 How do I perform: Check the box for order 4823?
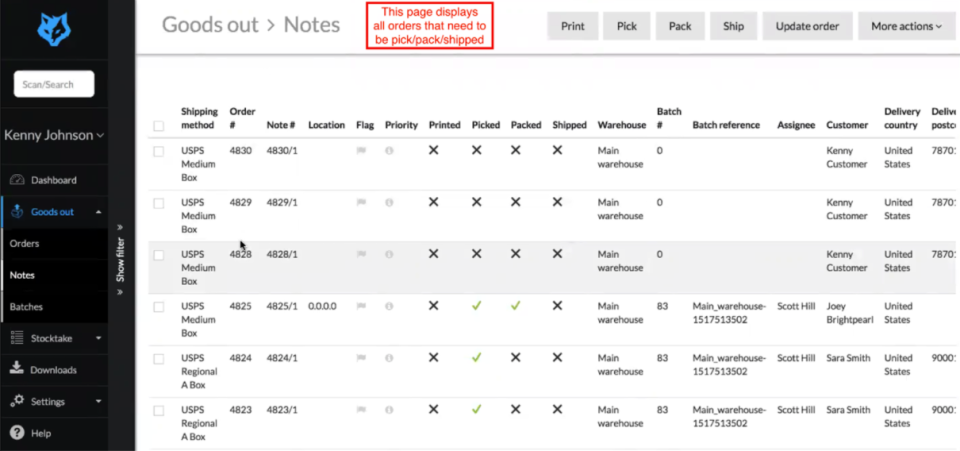[159, 411]
